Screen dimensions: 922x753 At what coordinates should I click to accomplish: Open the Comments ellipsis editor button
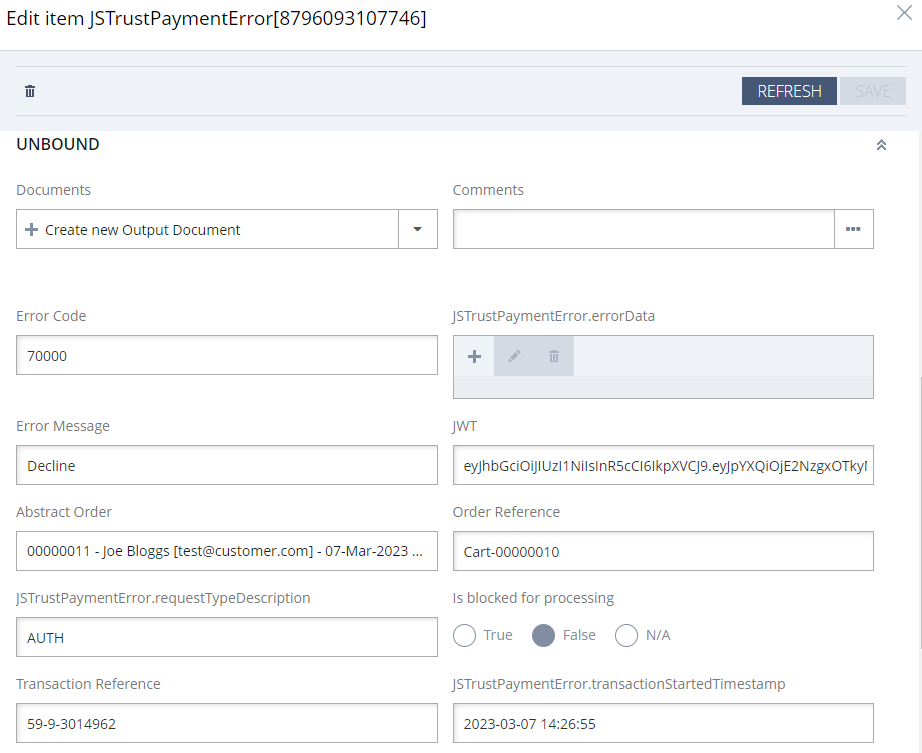(853, 229)
